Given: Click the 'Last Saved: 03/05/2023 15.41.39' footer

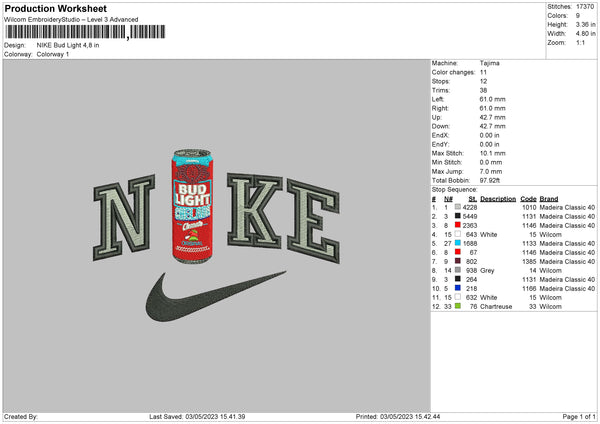Looking at the screenshot, I should point(197,416).
